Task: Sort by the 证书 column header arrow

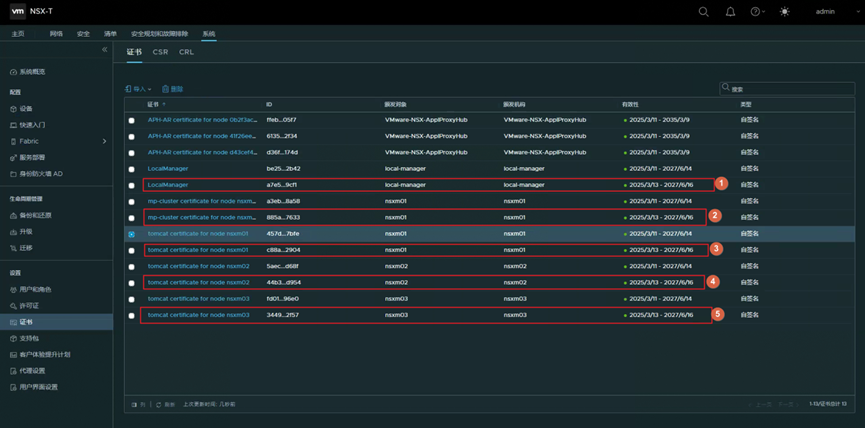Action: point(164,104)
